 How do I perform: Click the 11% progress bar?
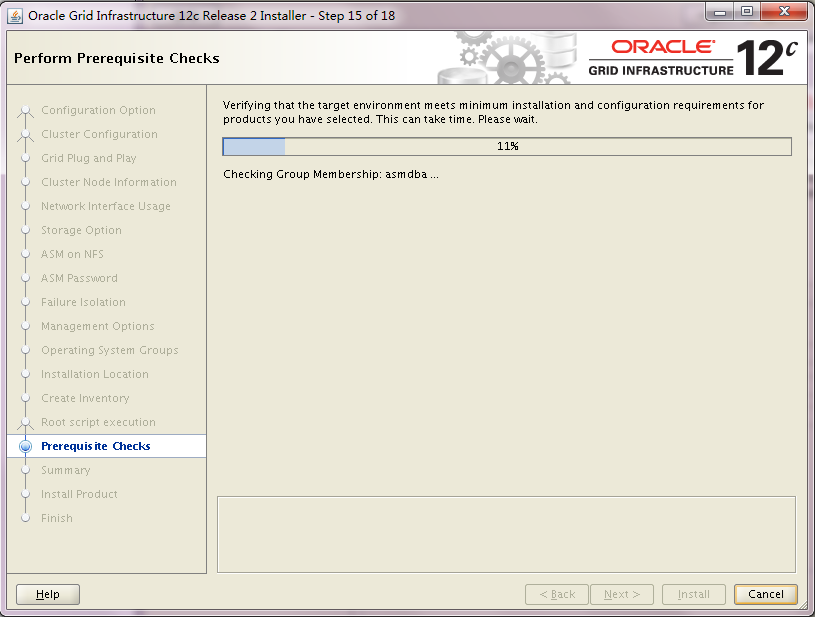coord(507,147)
